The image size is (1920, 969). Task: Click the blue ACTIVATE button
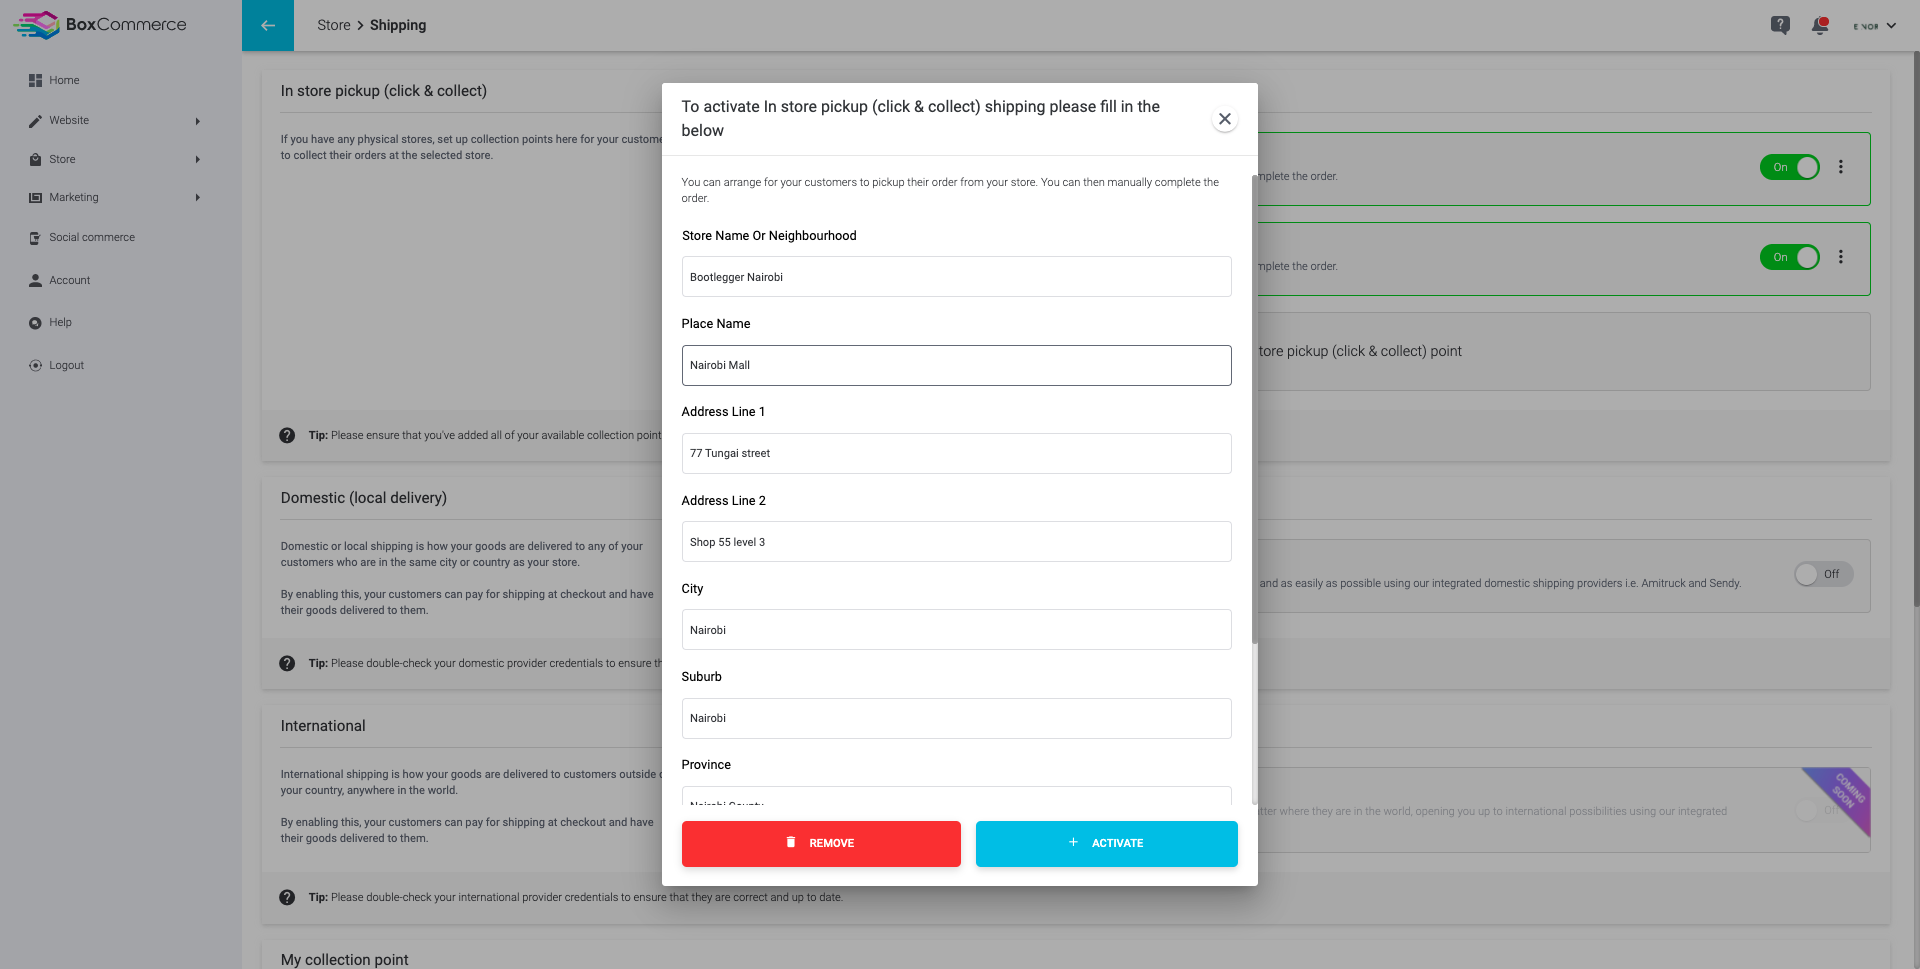point(1106,843)
